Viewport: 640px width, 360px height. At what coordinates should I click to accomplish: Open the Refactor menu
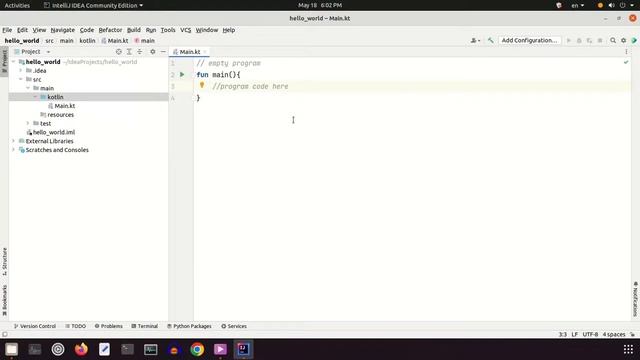click(110, 30)
